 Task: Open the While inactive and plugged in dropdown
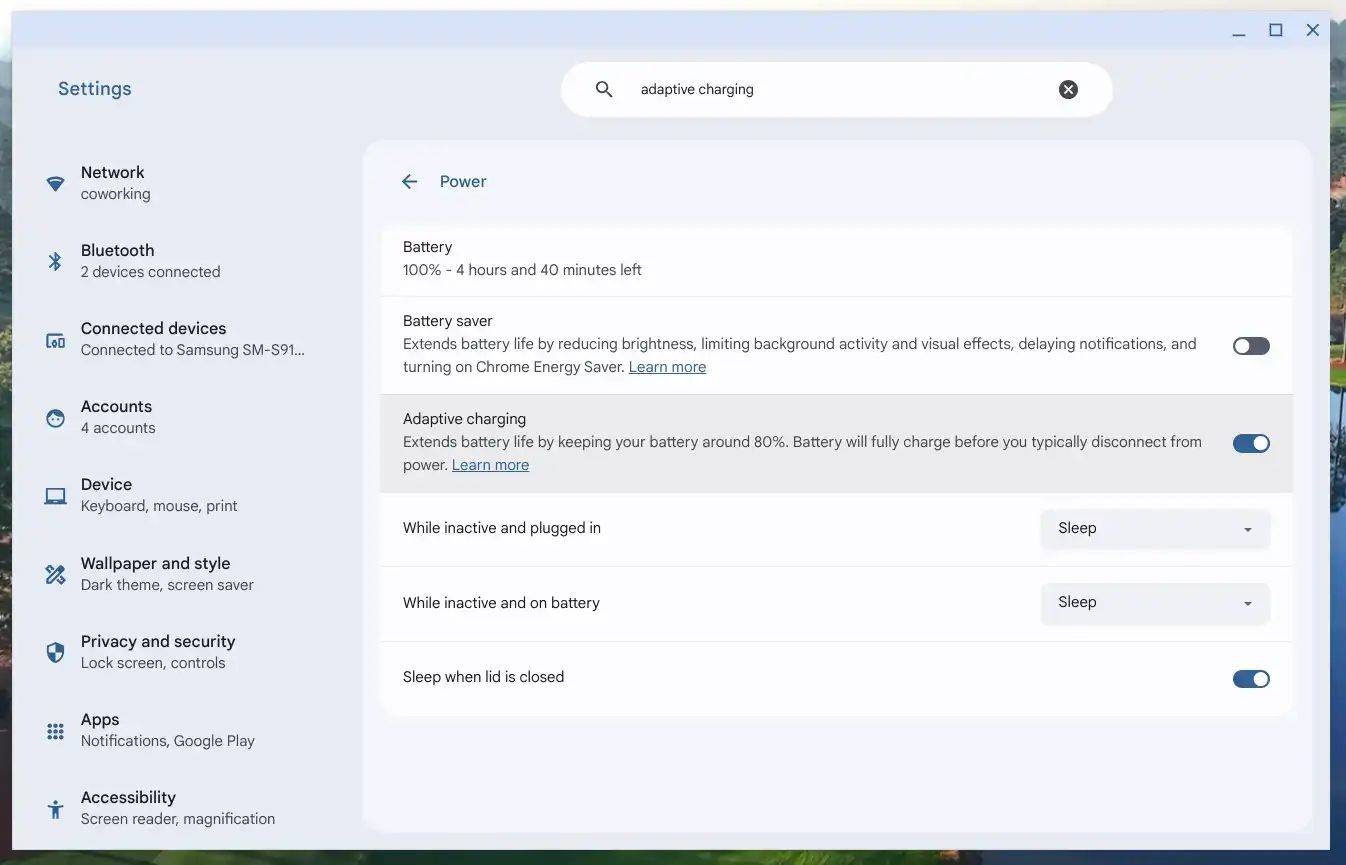click(1155, 529)
